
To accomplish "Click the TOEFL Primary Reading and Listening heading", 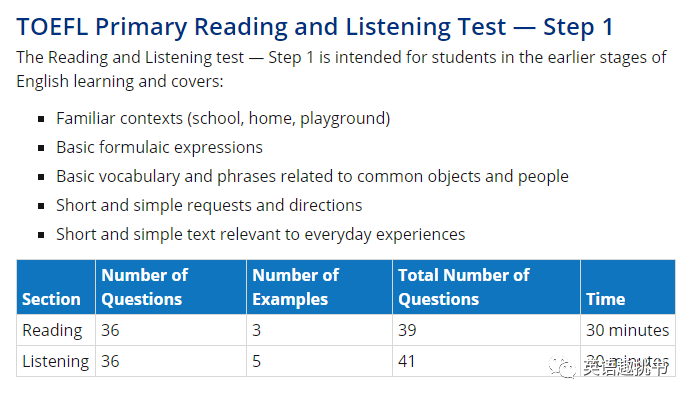I will 315,27.
